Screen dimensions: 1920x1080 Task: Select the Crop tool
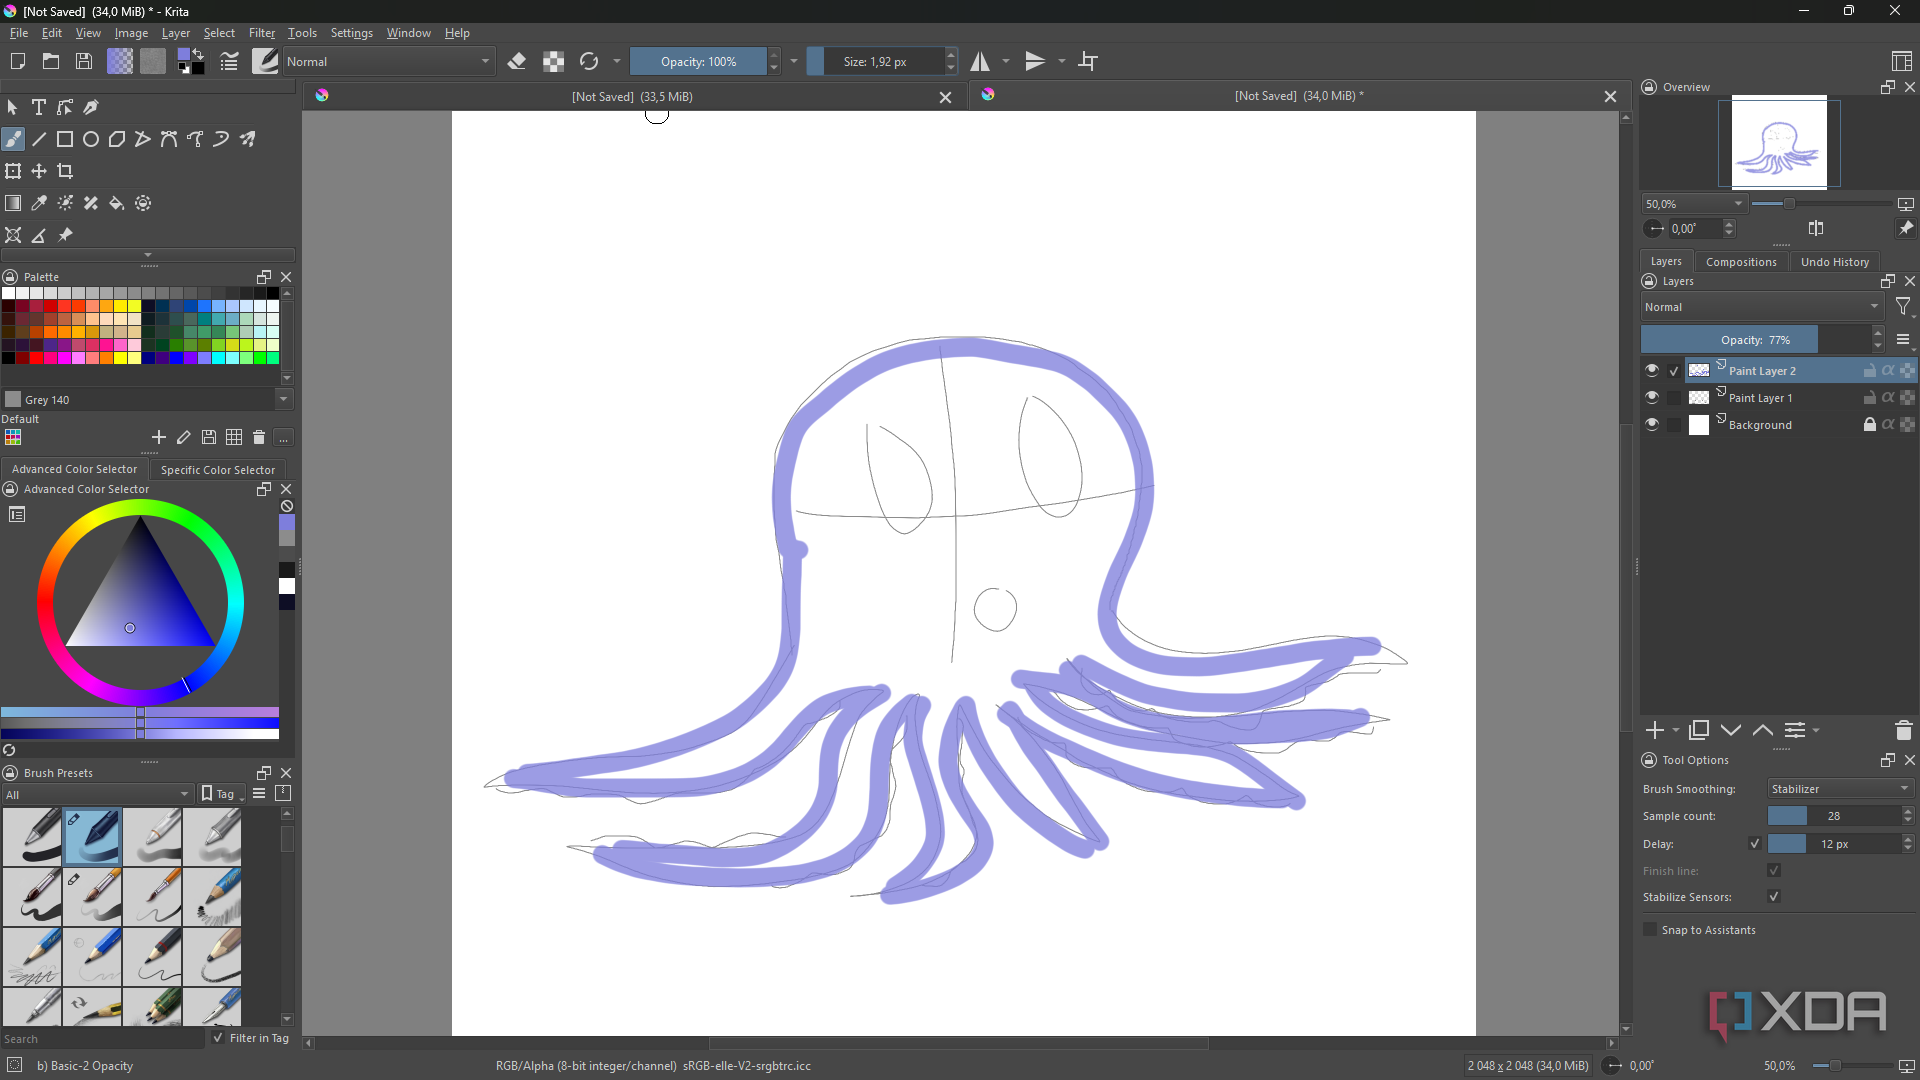click(x=65, y=172)
